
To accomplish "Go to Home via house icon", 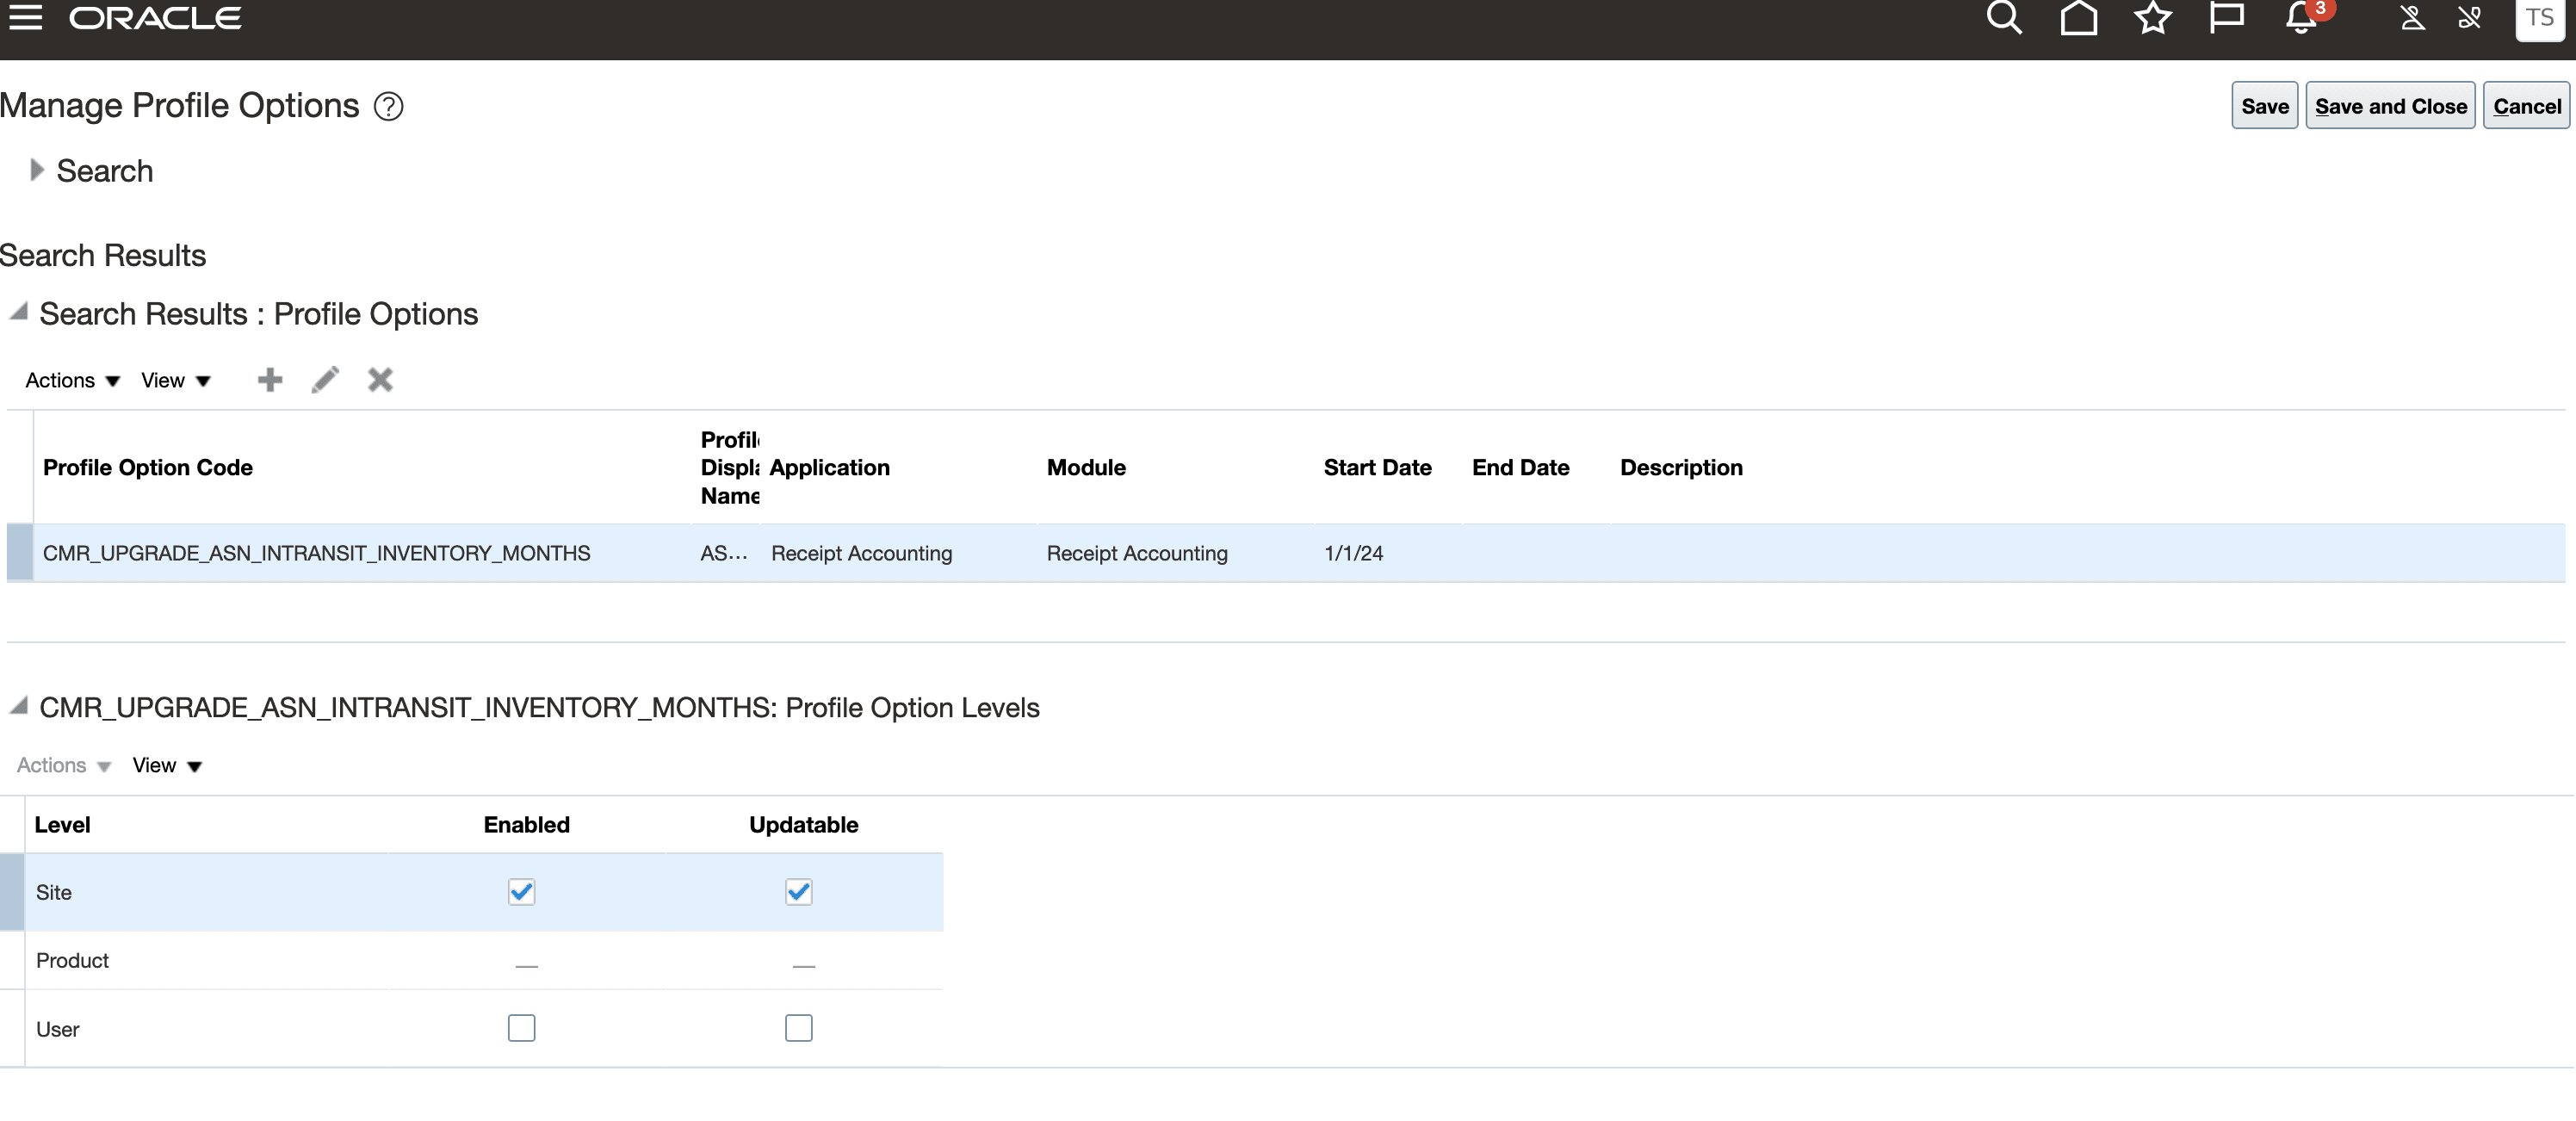I will pos(2078,17).
